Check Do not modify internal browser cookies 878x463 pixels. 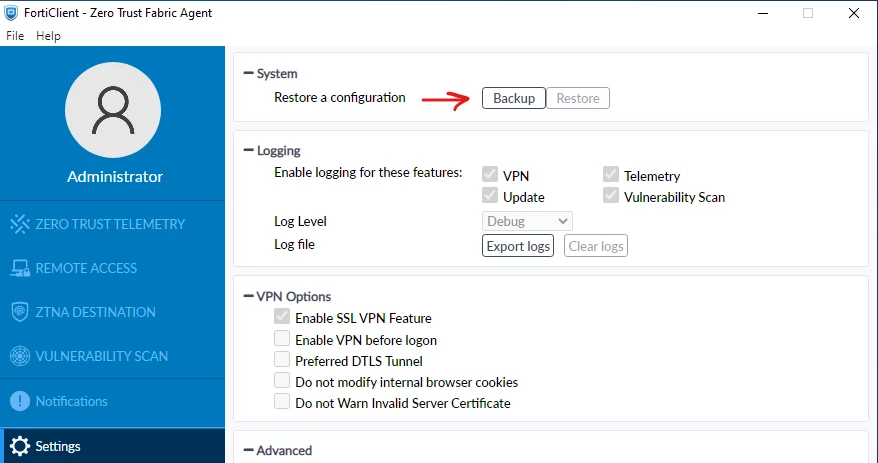282,380
